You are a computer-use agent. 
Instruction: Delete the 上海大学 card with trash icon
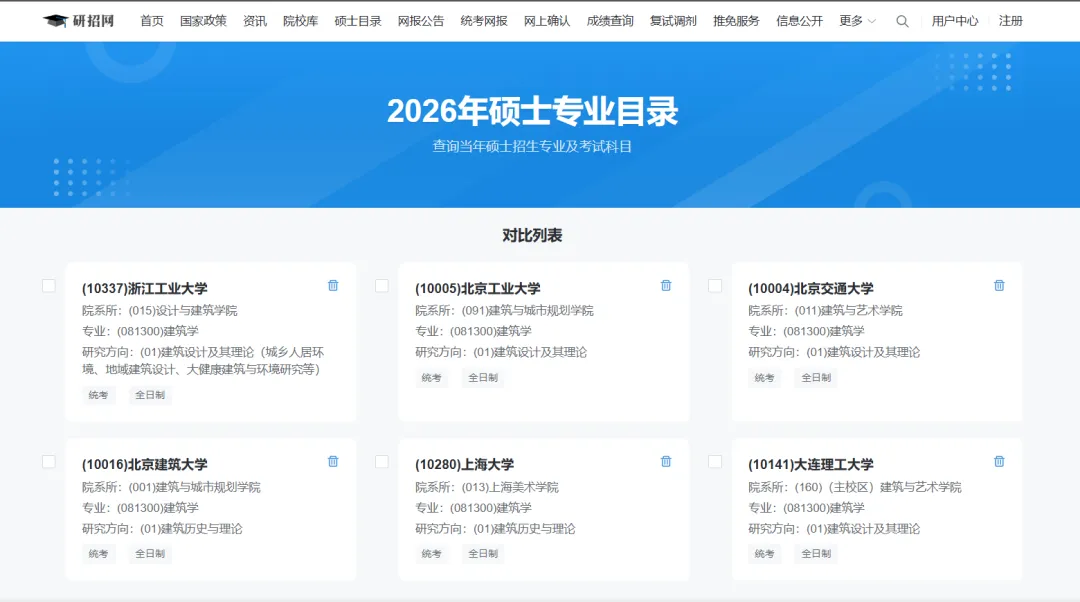tap(666, 461)
